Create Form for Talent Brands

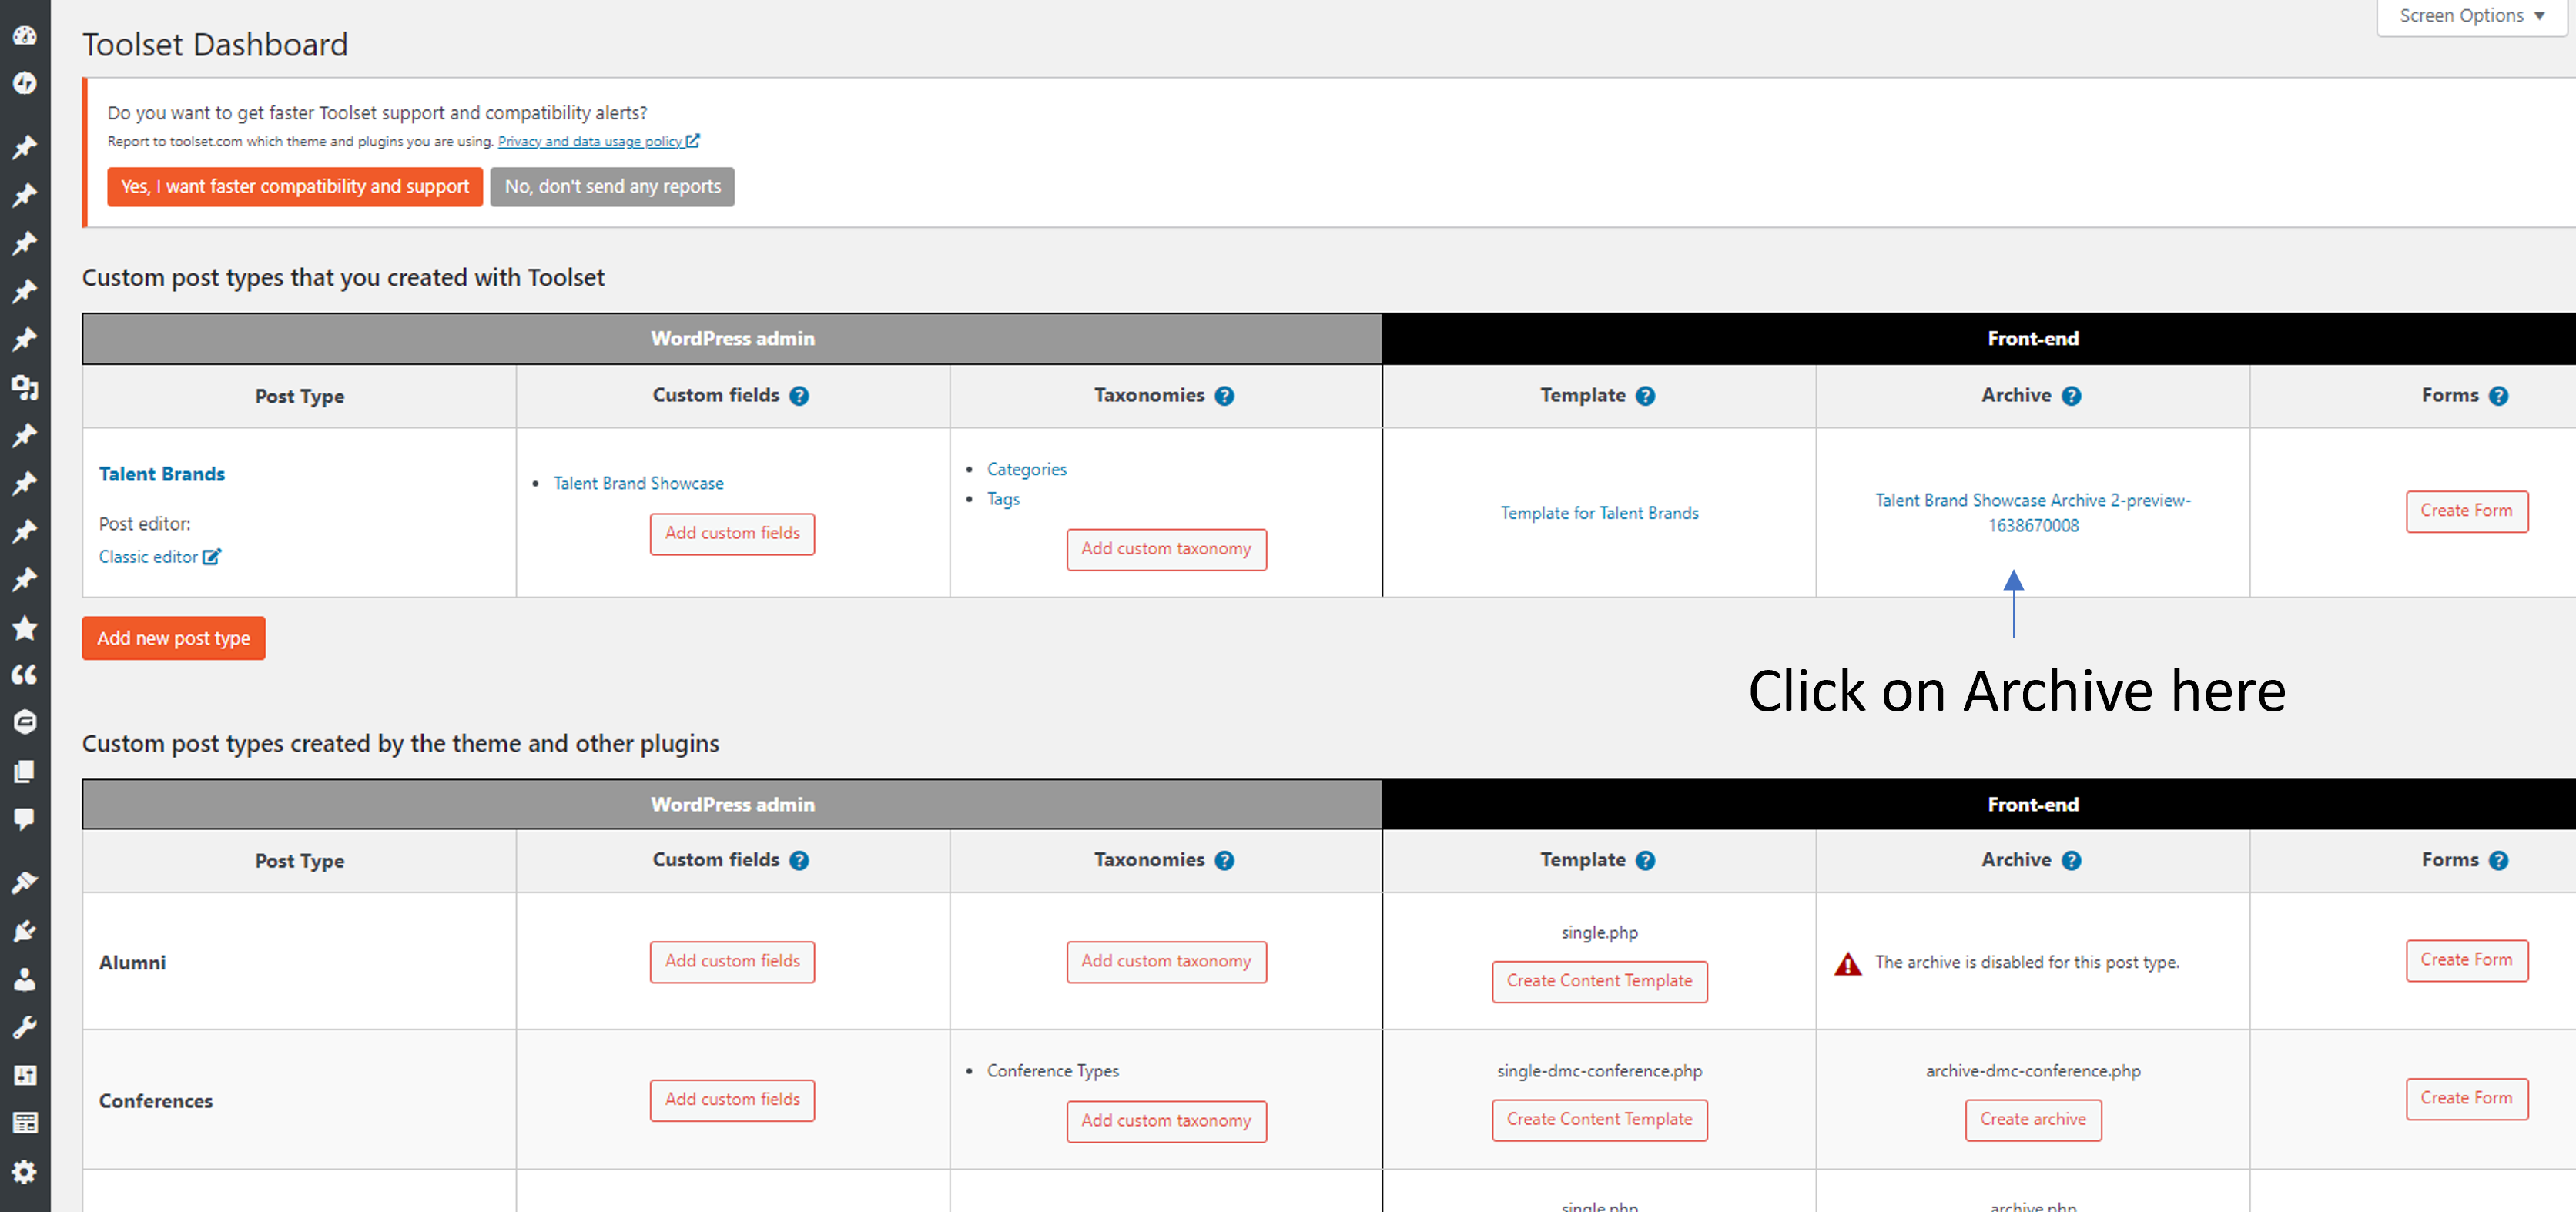[x=2466, y=512]
